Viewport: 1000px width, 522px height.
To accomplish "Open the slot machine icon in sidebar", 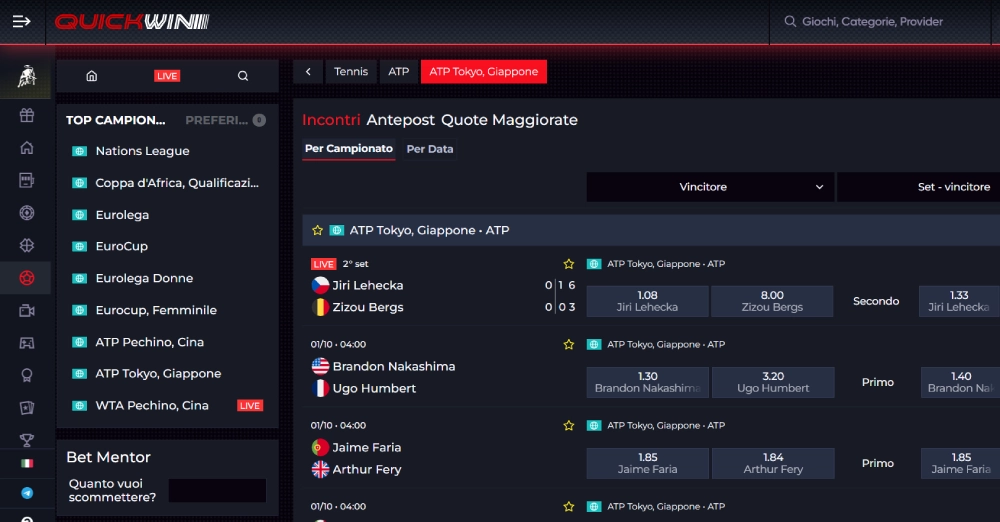I will (26, 181).
